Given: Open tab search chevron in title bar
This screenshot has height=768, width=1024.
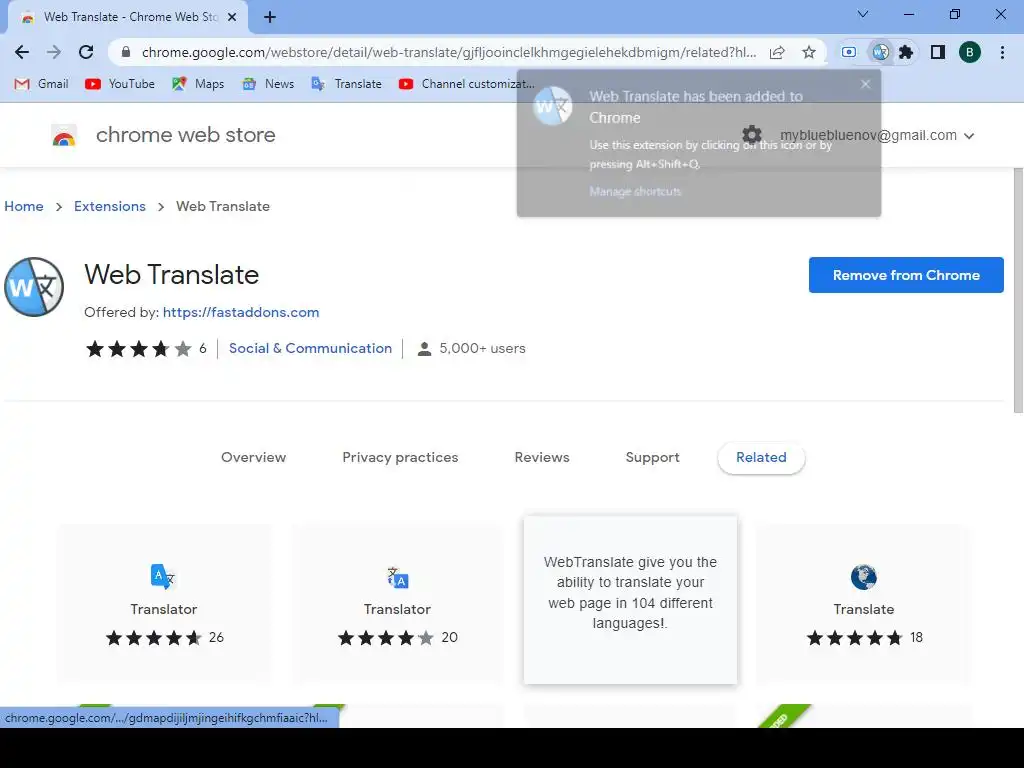Looking at the screenshot, I should (x=863, y=14).
